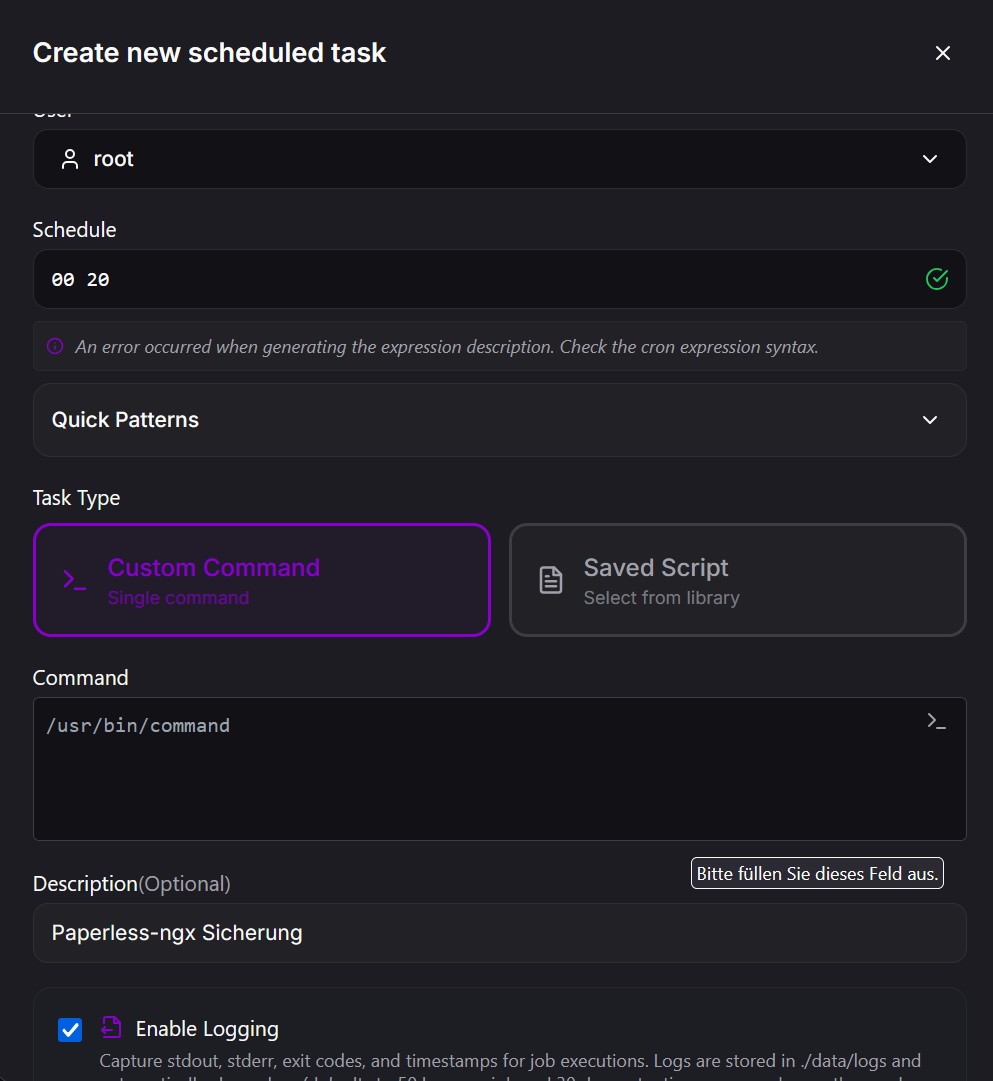Select the Custom Command task type

click(262, 580)
